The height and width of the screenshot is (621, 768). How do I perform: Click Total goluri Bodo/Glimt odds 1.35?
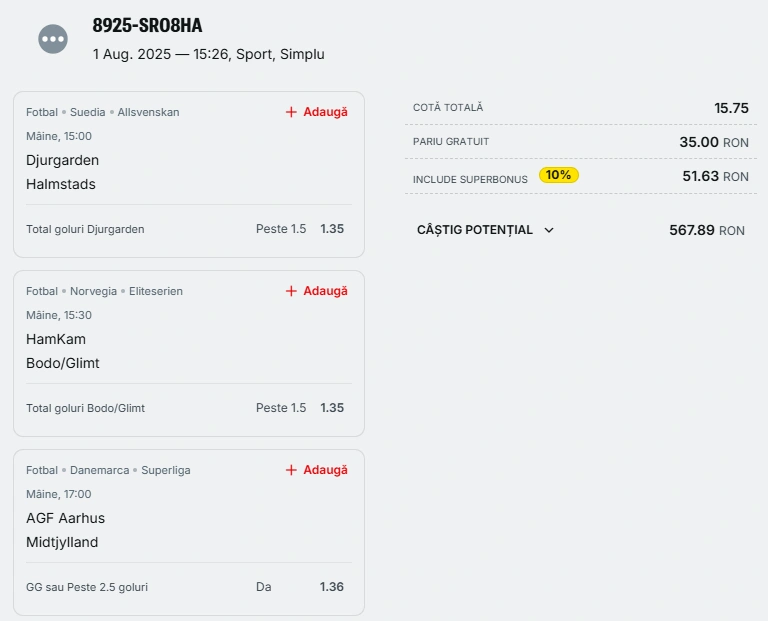point(332,407)
